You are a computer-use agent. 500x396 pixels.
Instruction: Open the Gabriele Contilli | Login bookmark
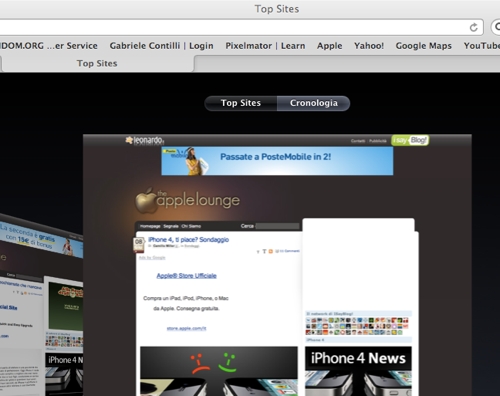[161, 46]
